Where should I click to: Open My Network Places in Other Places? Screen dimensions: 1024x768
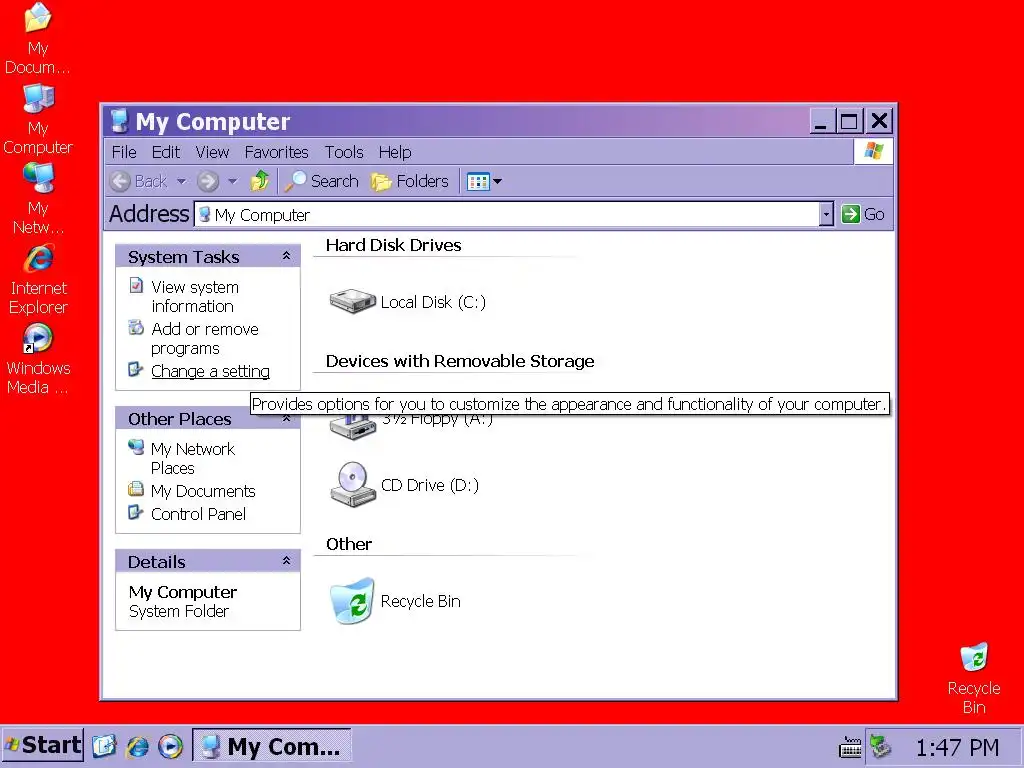[x=193, y=458]
